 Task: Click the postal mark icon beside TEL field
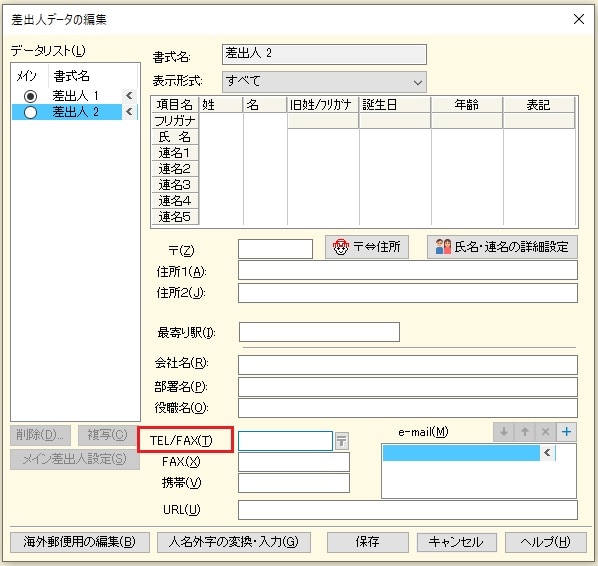pyautogui.click(x=342, y=441)
